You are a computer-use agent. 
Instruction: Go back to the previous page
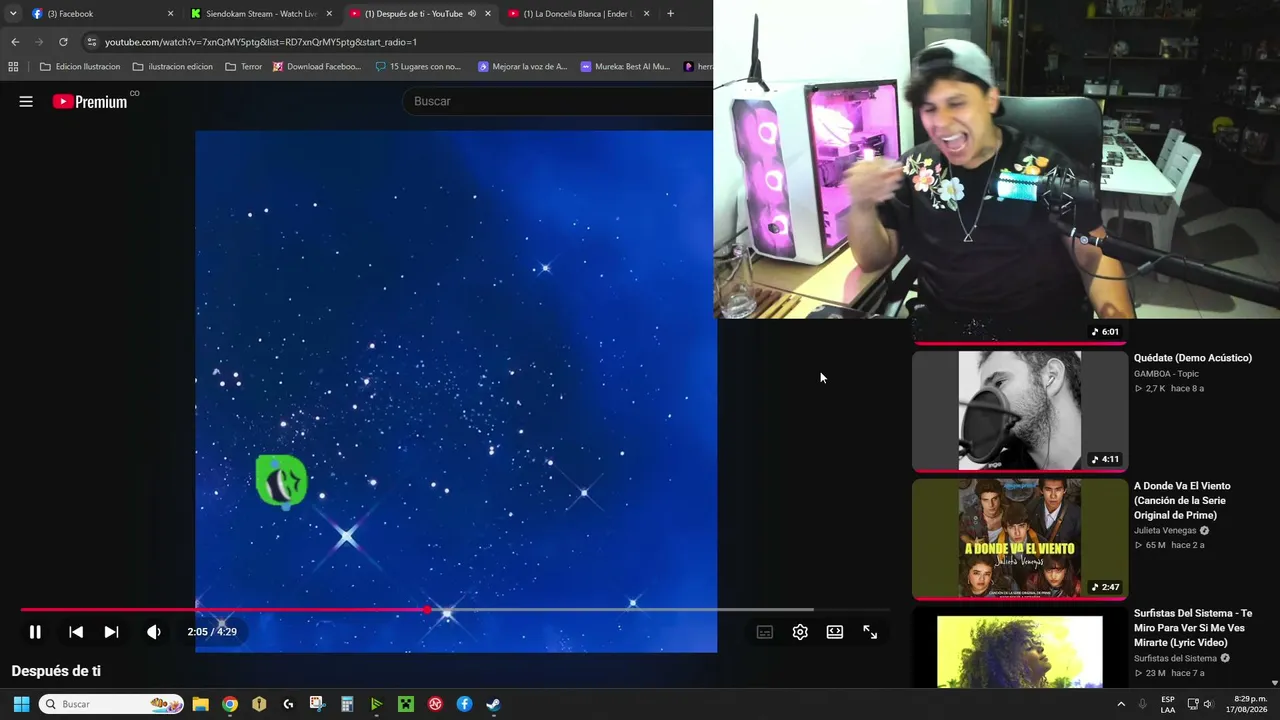[15, 42]
